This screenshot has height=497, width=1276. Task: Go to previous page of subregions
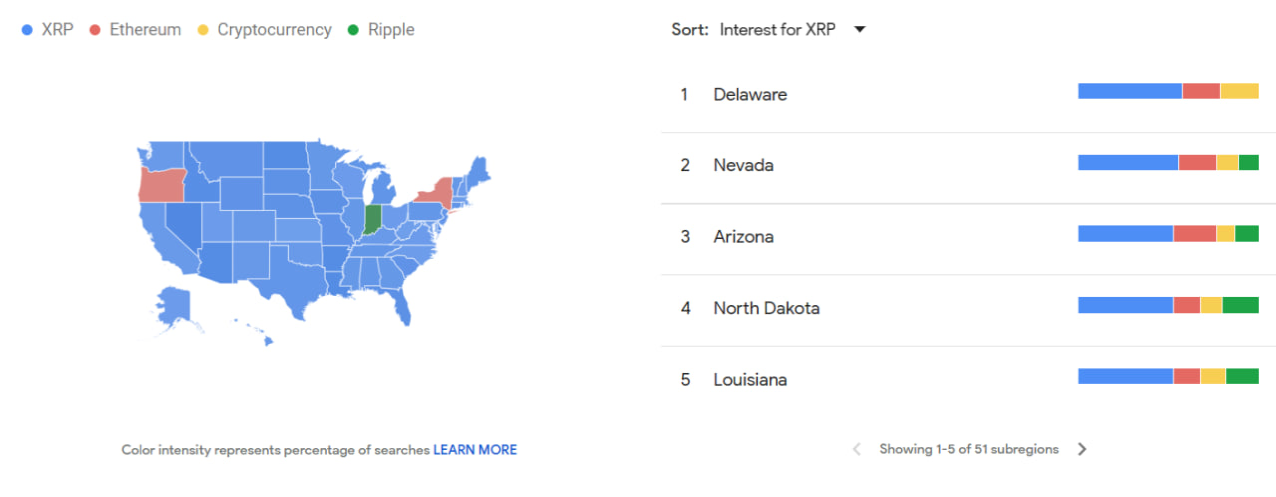[x=857, y=449]
